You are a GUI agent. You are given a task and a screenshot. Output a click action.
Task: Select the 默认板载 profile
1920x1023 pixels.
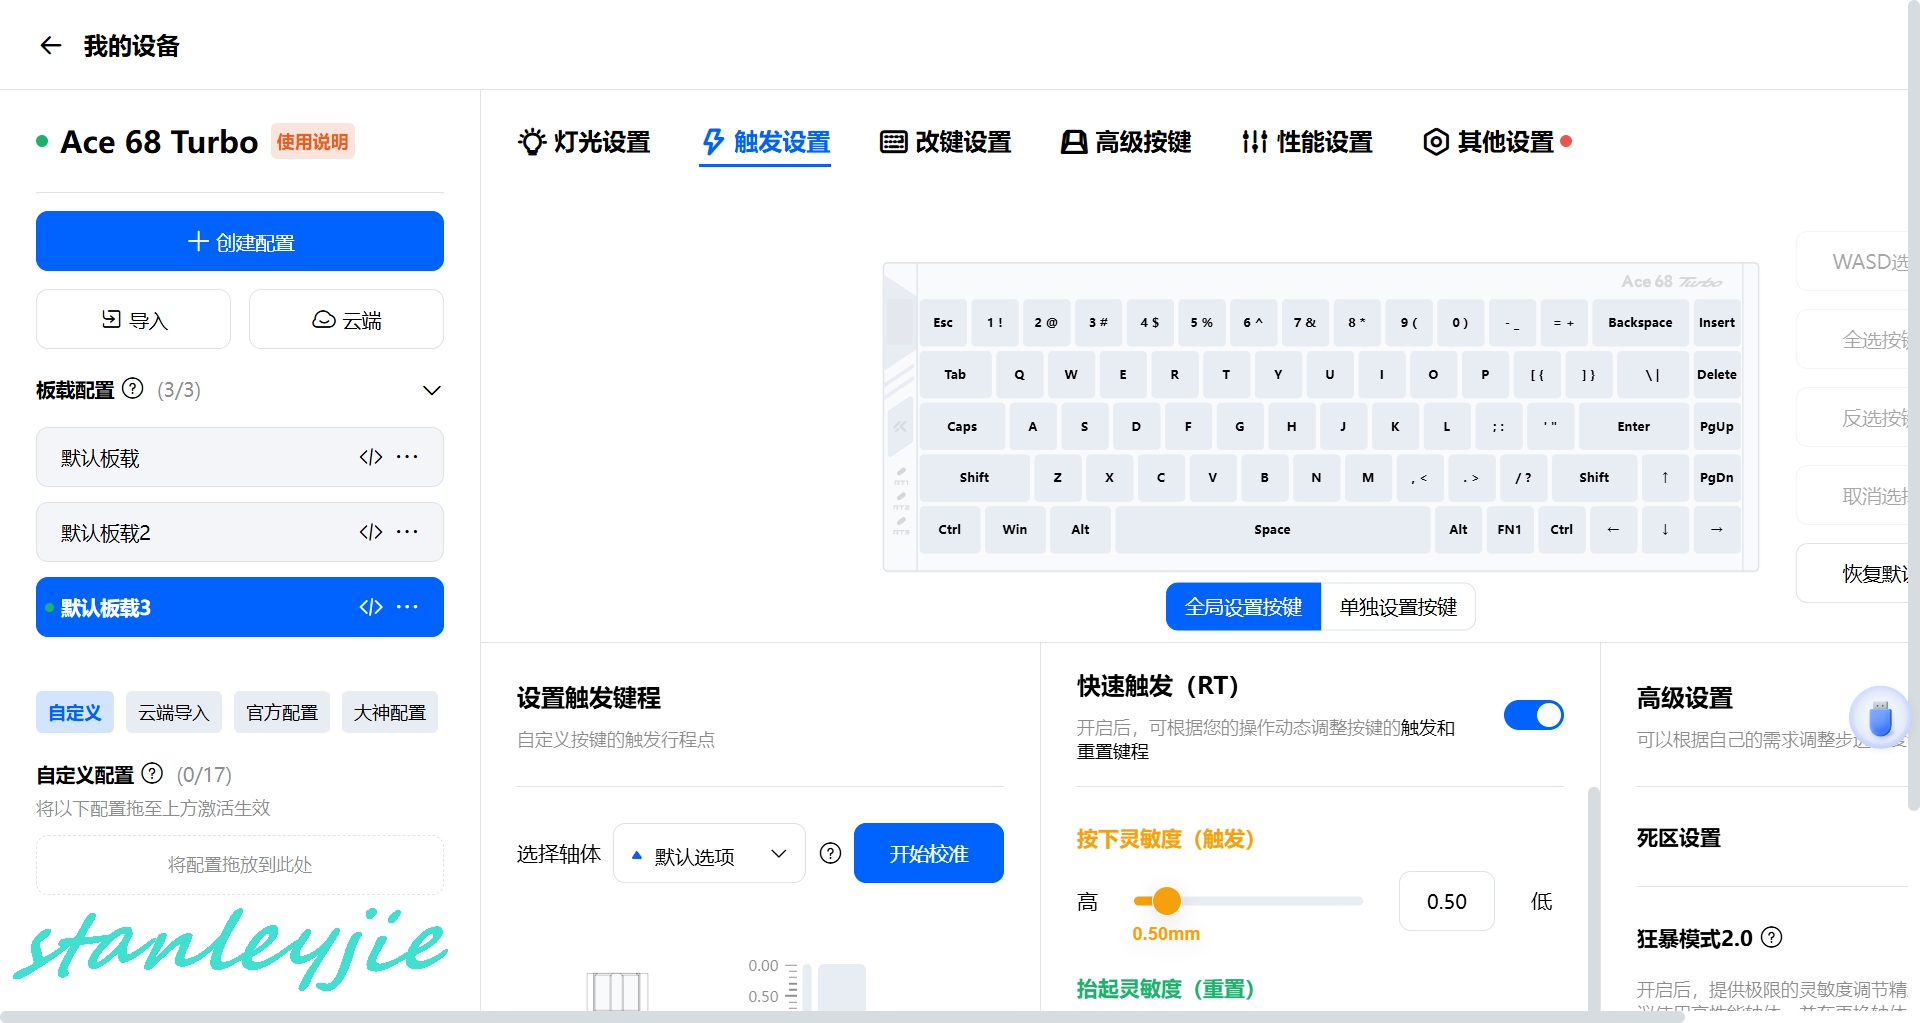(x=240, y=457)
